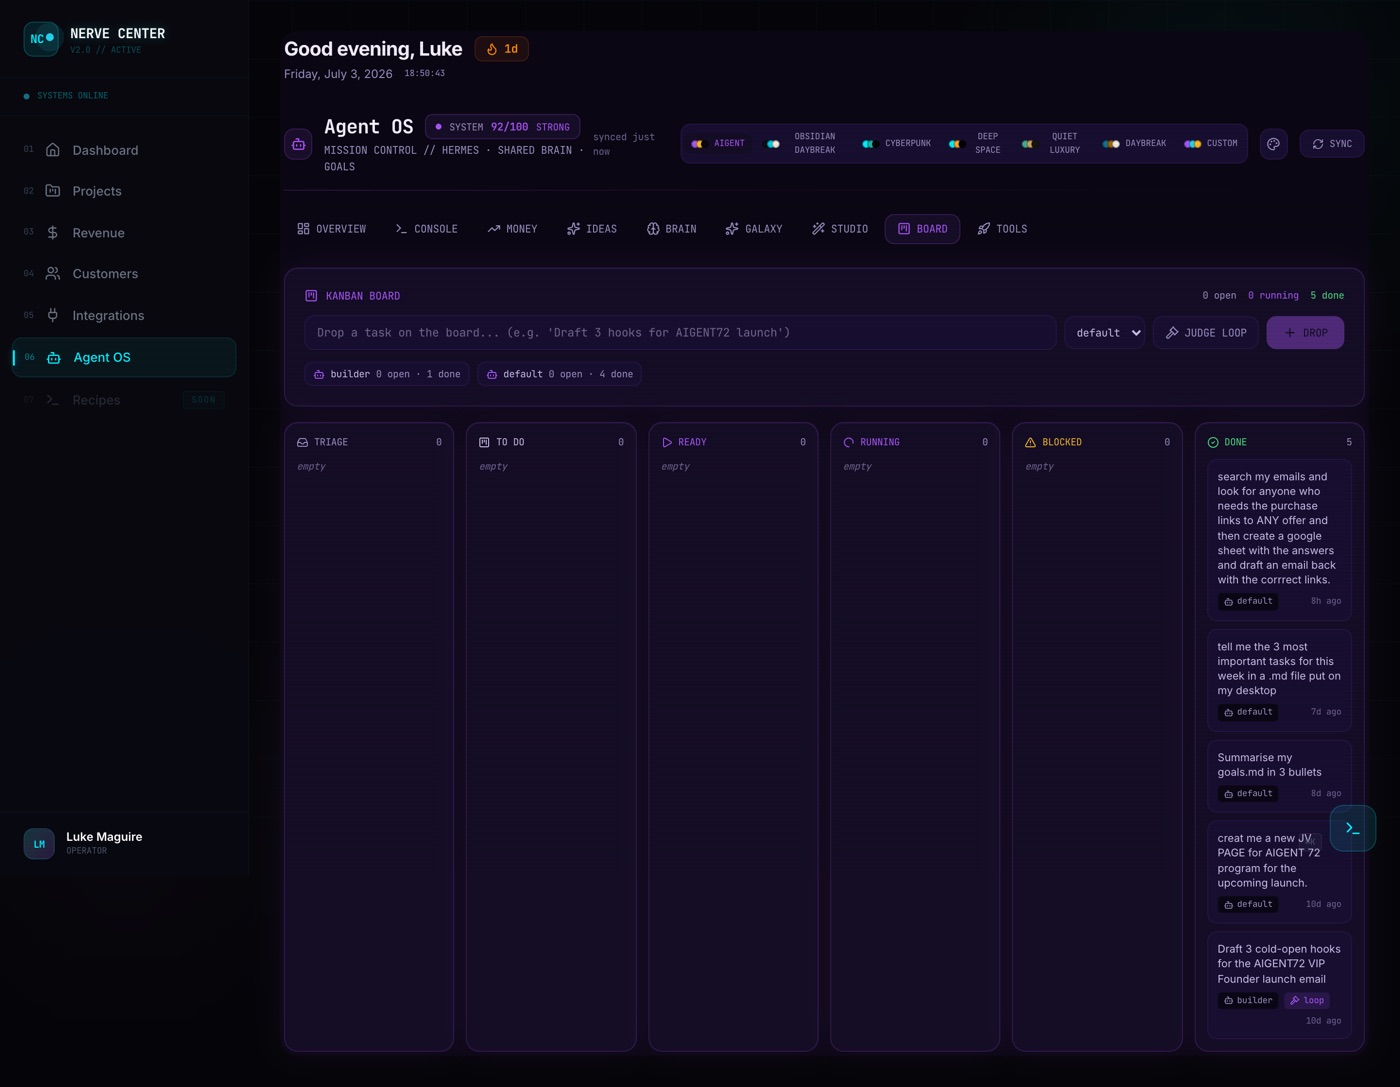Click the To Do column icon
This screenshot has height=1087, width=1400.
pyautogui.click(x=484, y=442)
